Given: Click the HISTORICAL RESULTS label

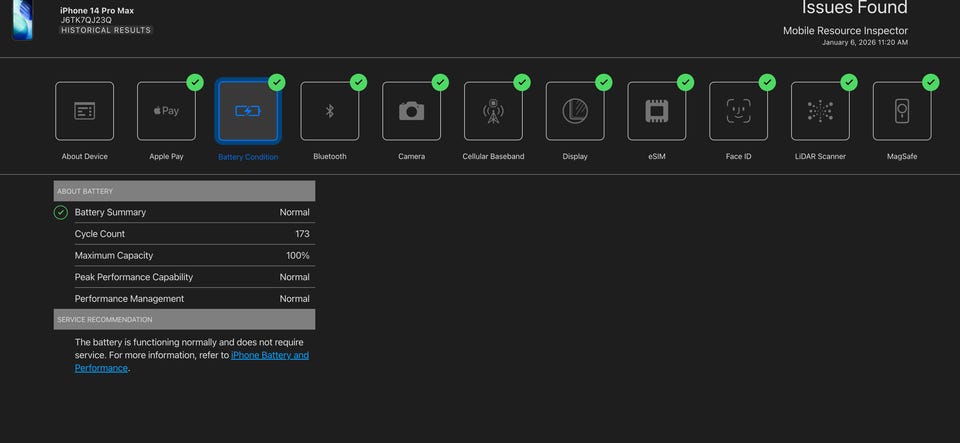Looking at the screenshot, I should (x=106, y=30).
